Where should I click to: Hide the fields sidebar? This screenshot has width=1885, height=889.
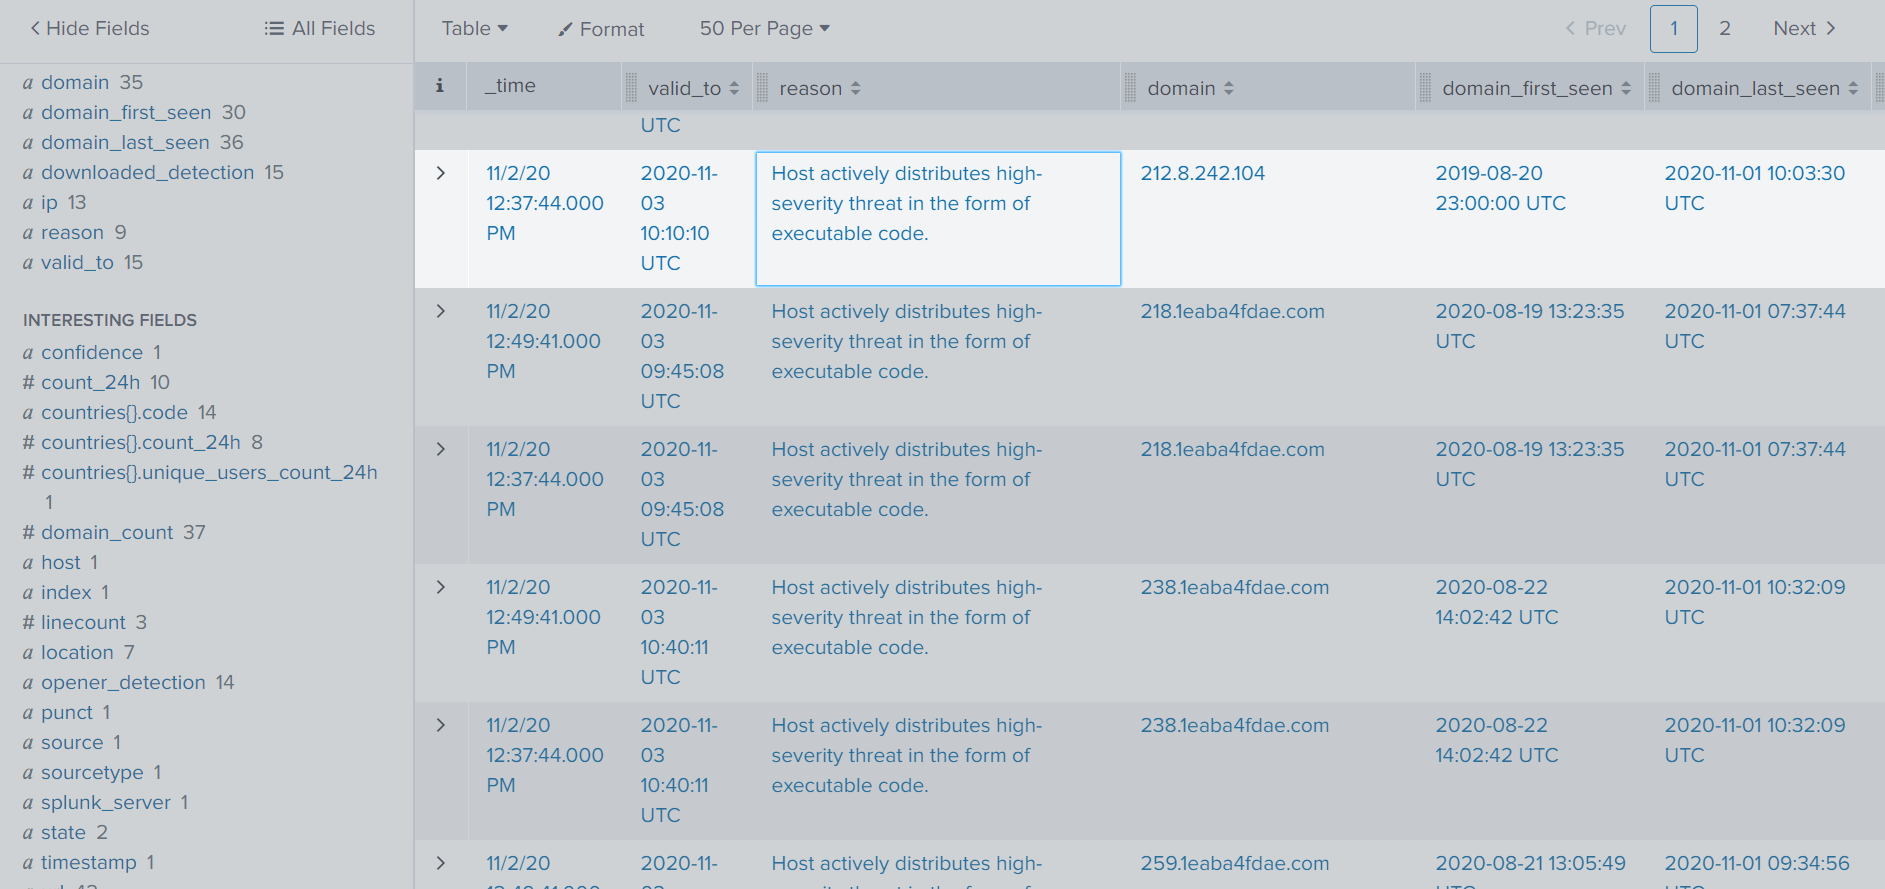(89, 29)
